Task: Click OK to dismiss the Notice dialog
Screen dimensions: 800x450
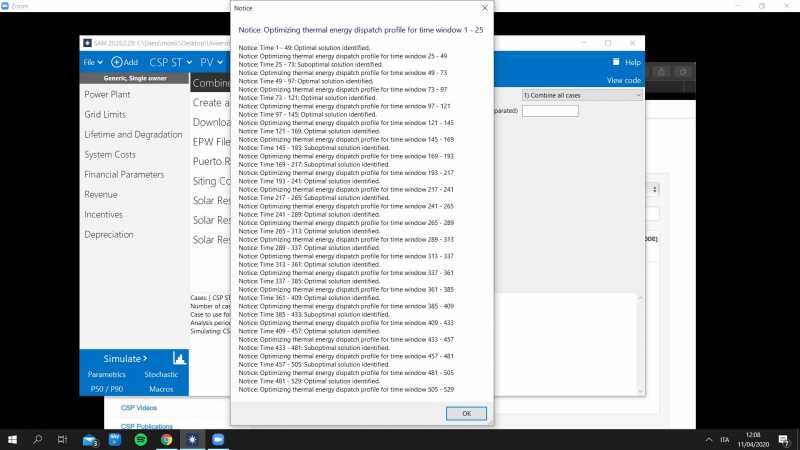Action: pyautogui.click(x=466, y=413)
